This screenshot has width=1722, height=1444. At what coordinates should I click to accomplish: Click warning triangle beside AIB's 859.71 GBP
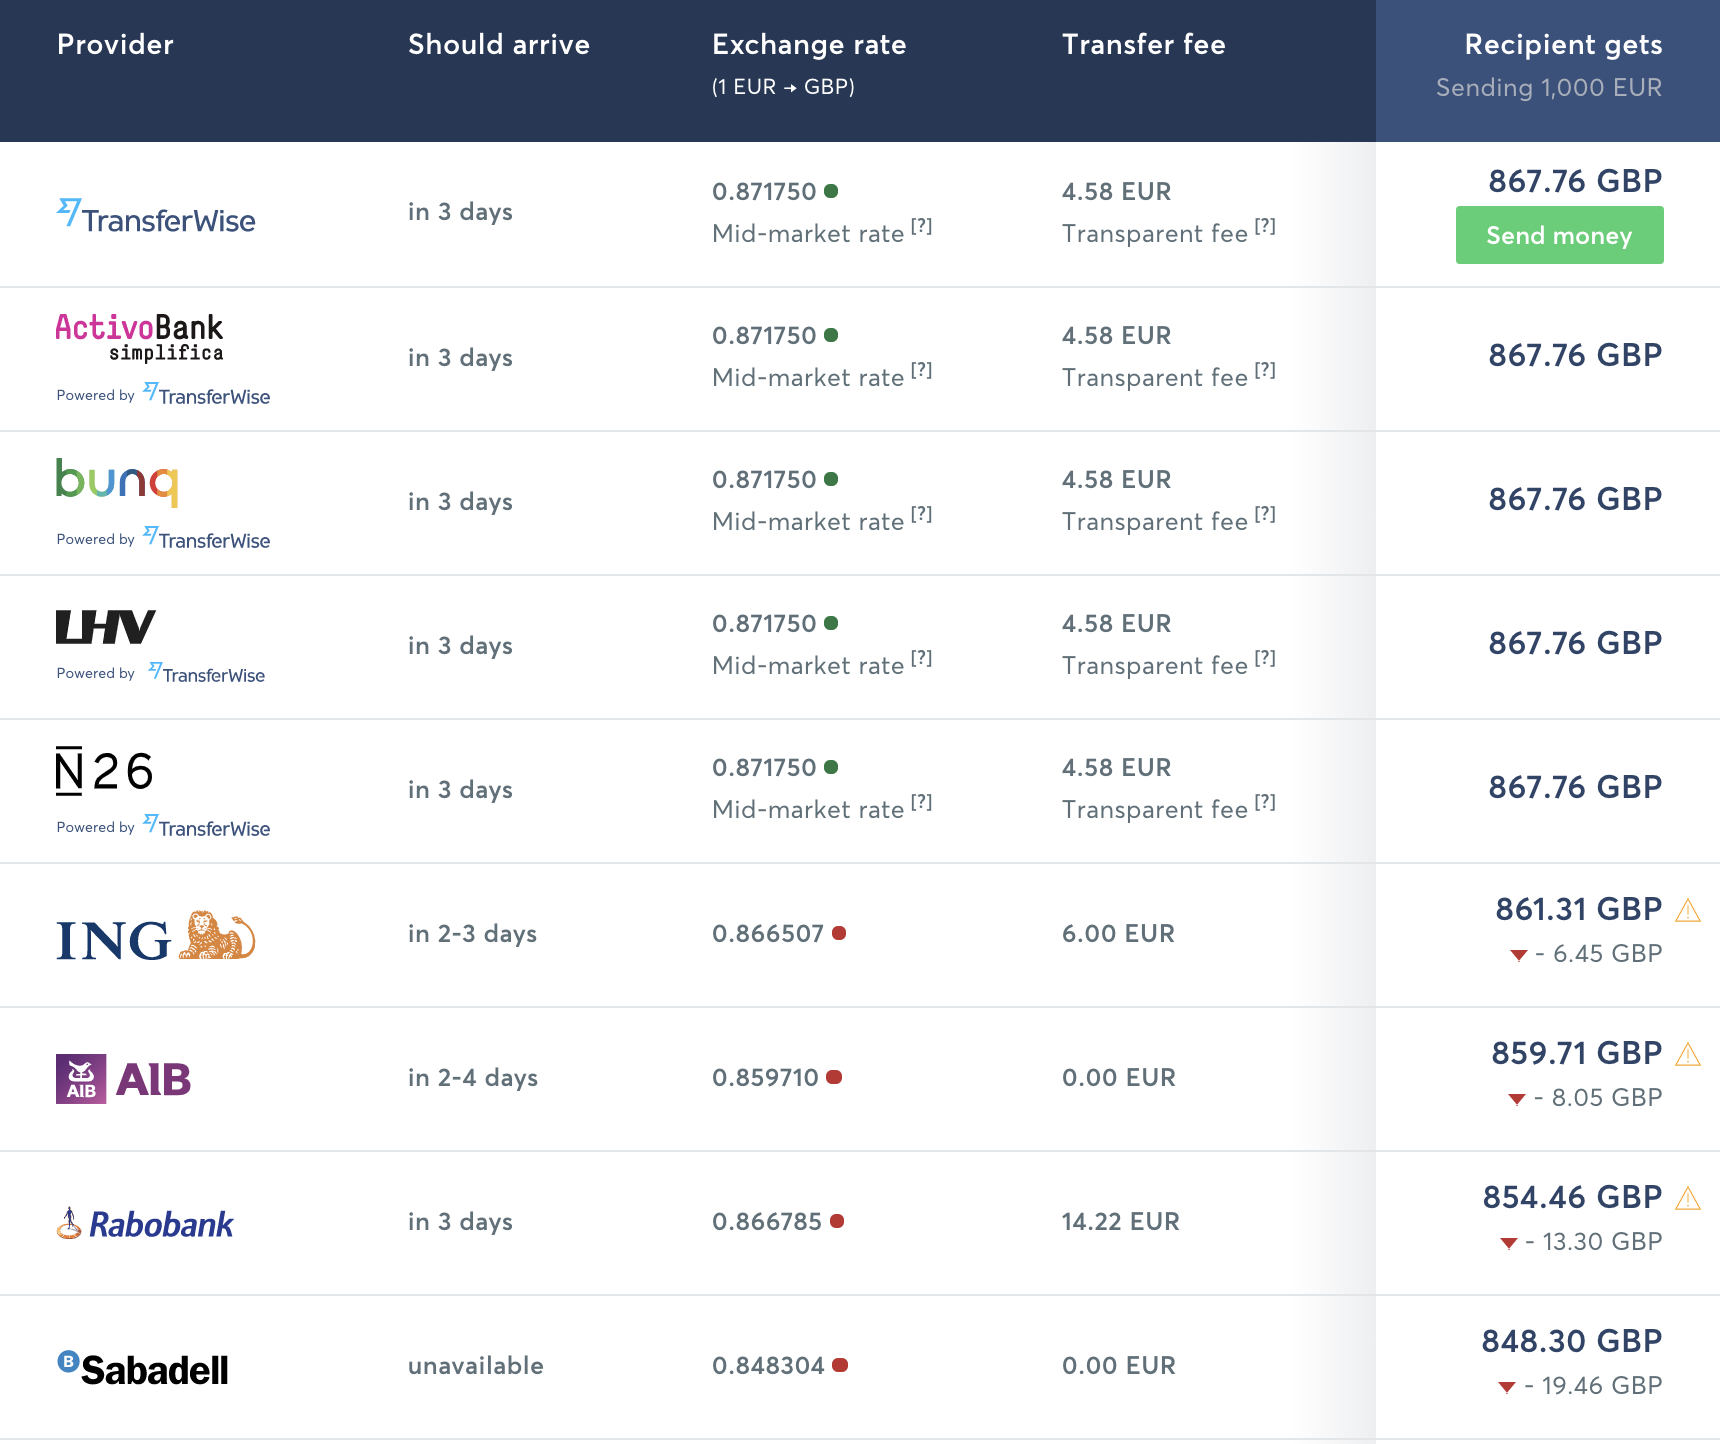[x=1688, y=1054]
